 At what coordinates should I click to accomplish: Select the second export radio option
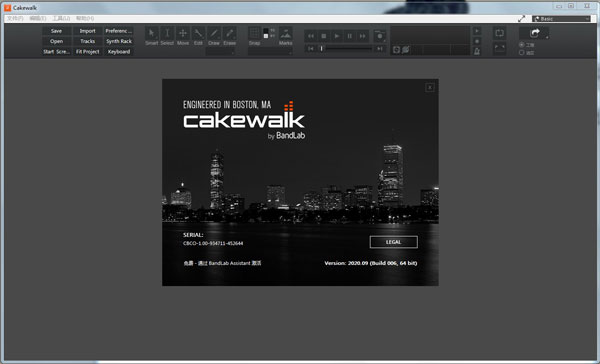click(522, 52)
